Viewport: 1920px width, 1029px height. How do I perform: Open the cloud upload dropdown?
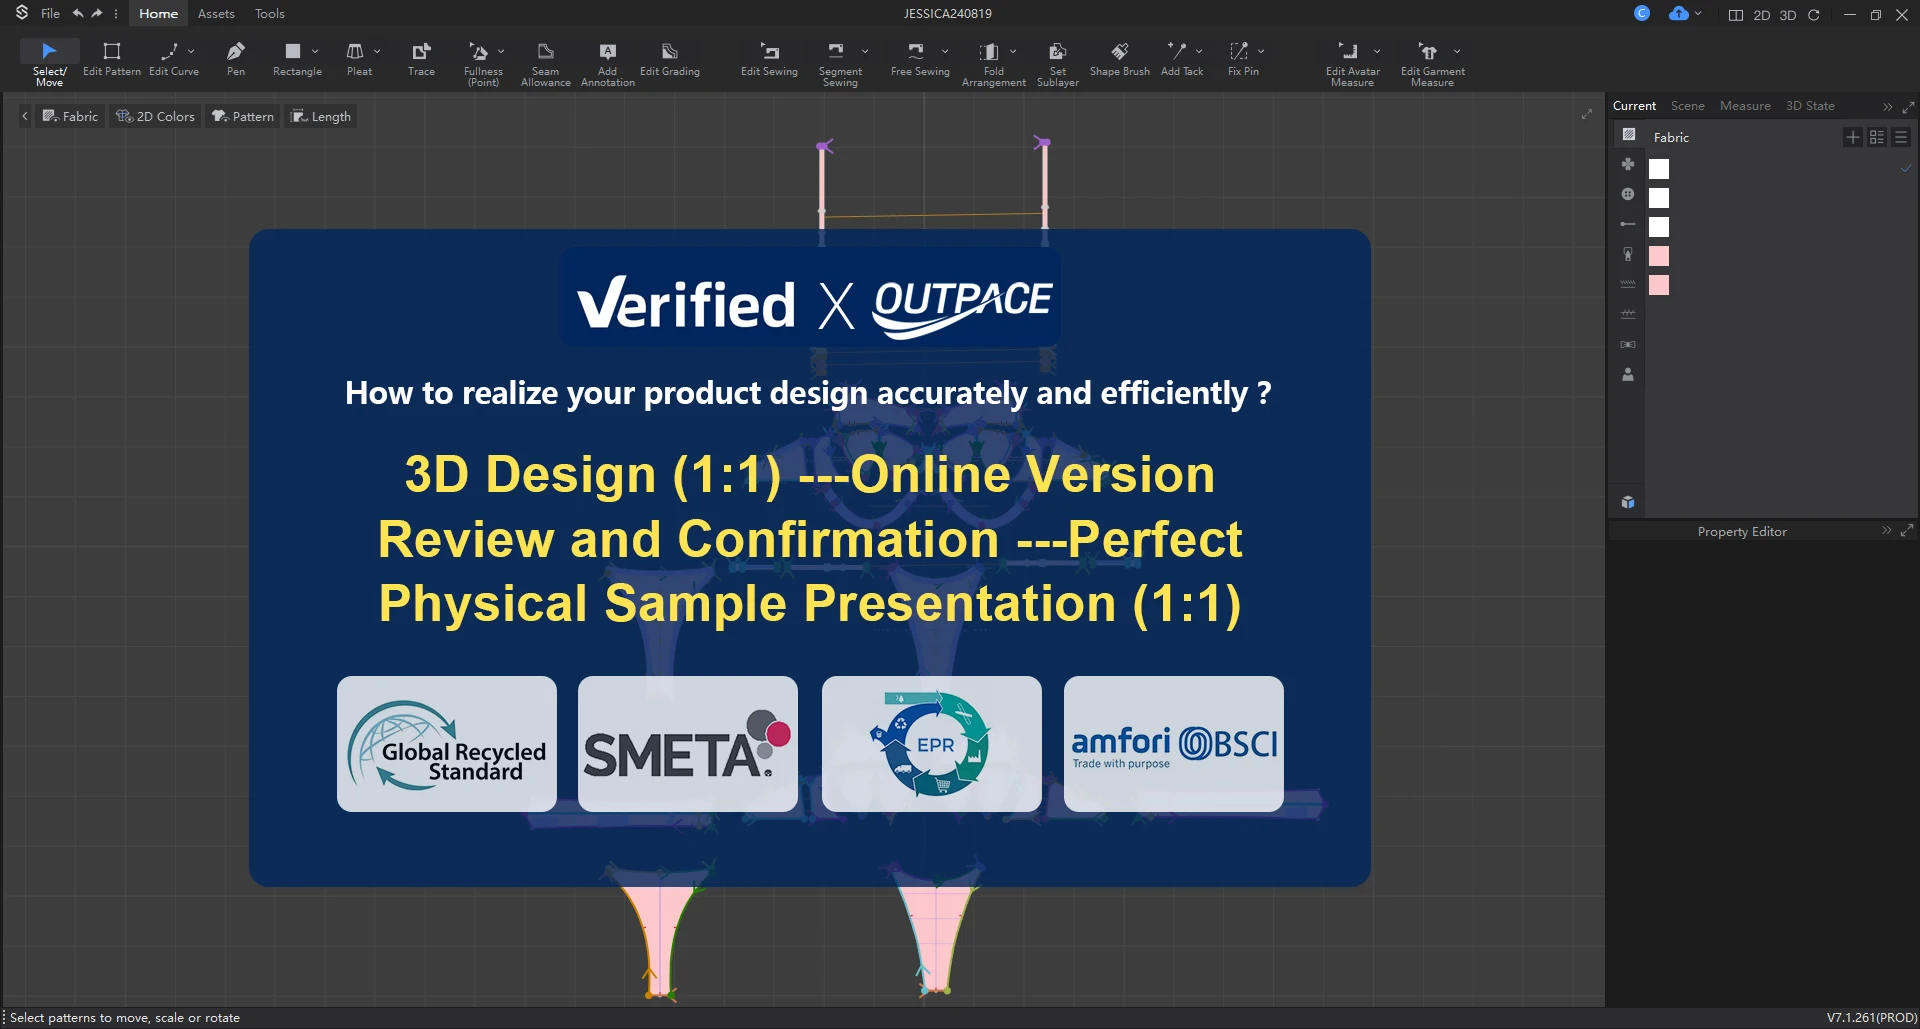click(x=1698, y=14)
